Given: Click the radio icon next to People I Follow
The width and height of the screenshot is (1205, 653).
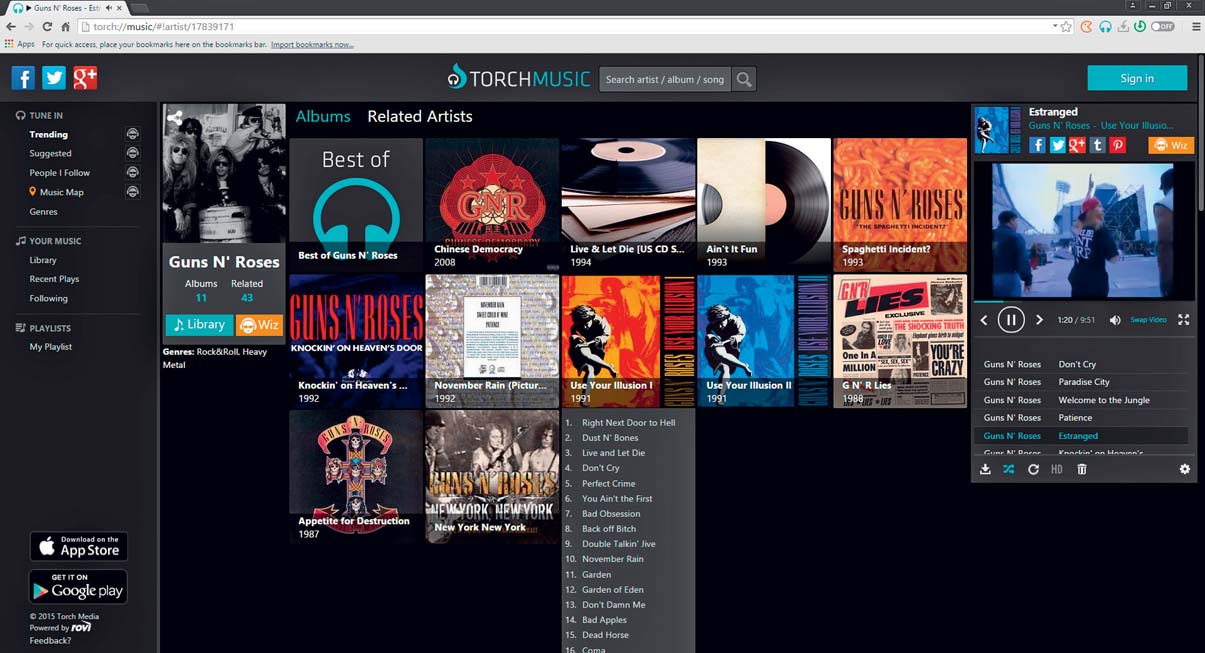Looking at the screenshot, I should click(x=132, y=172).
